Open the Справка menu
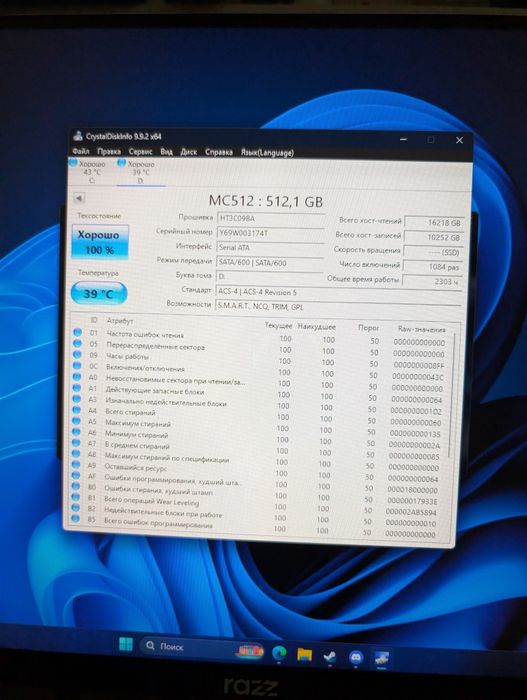Viewport: 527px width, 700px height. click(x=218, y=152)
